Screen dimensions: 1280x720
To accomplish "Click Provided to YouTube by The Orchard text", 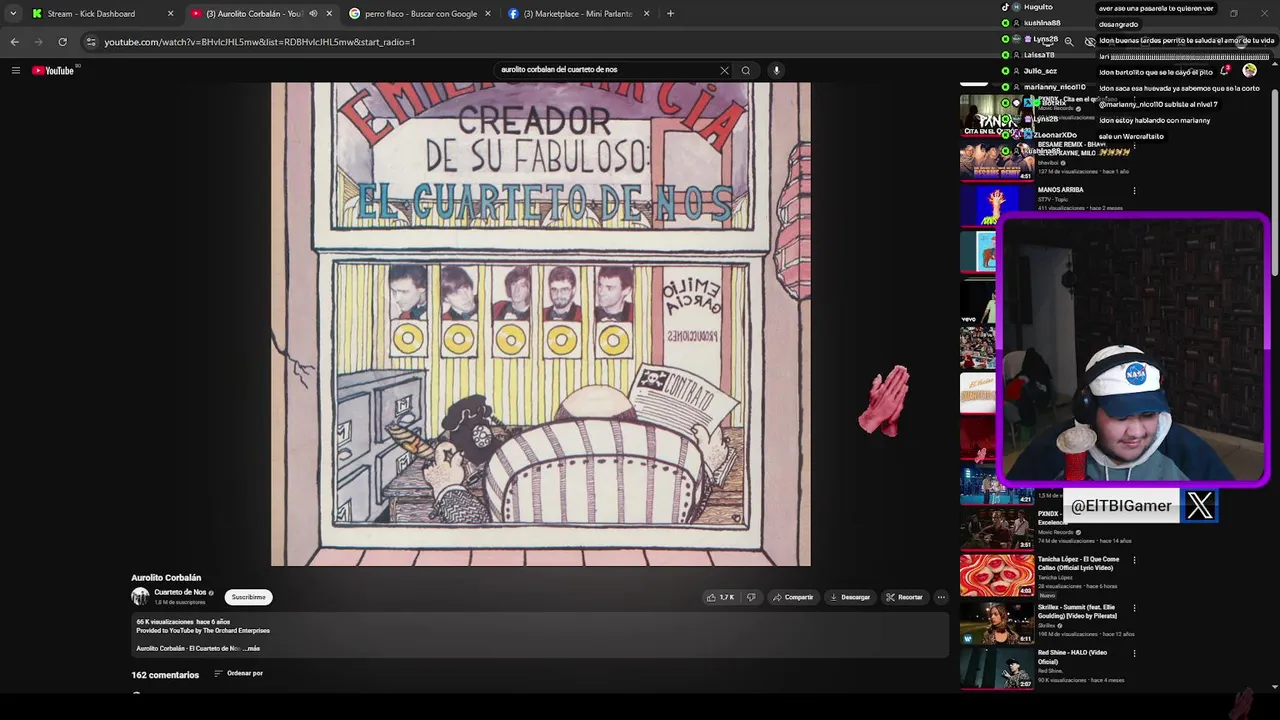I will point(203,631).
